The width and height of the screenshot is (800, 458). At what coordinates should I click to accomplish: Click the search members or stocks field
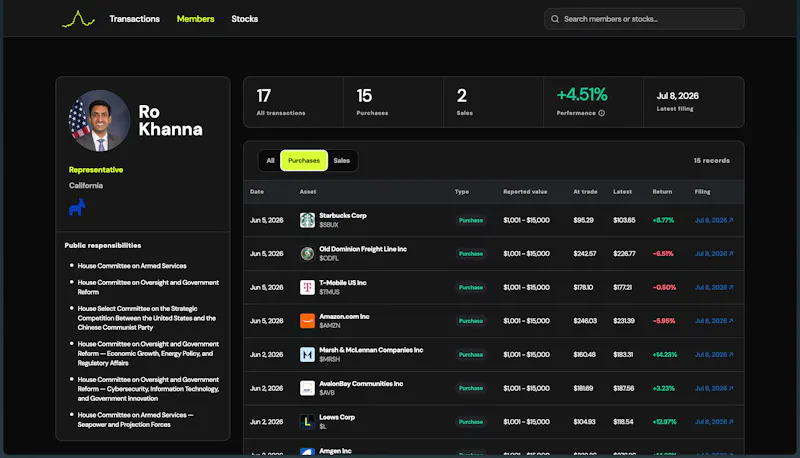click(644, 19)
